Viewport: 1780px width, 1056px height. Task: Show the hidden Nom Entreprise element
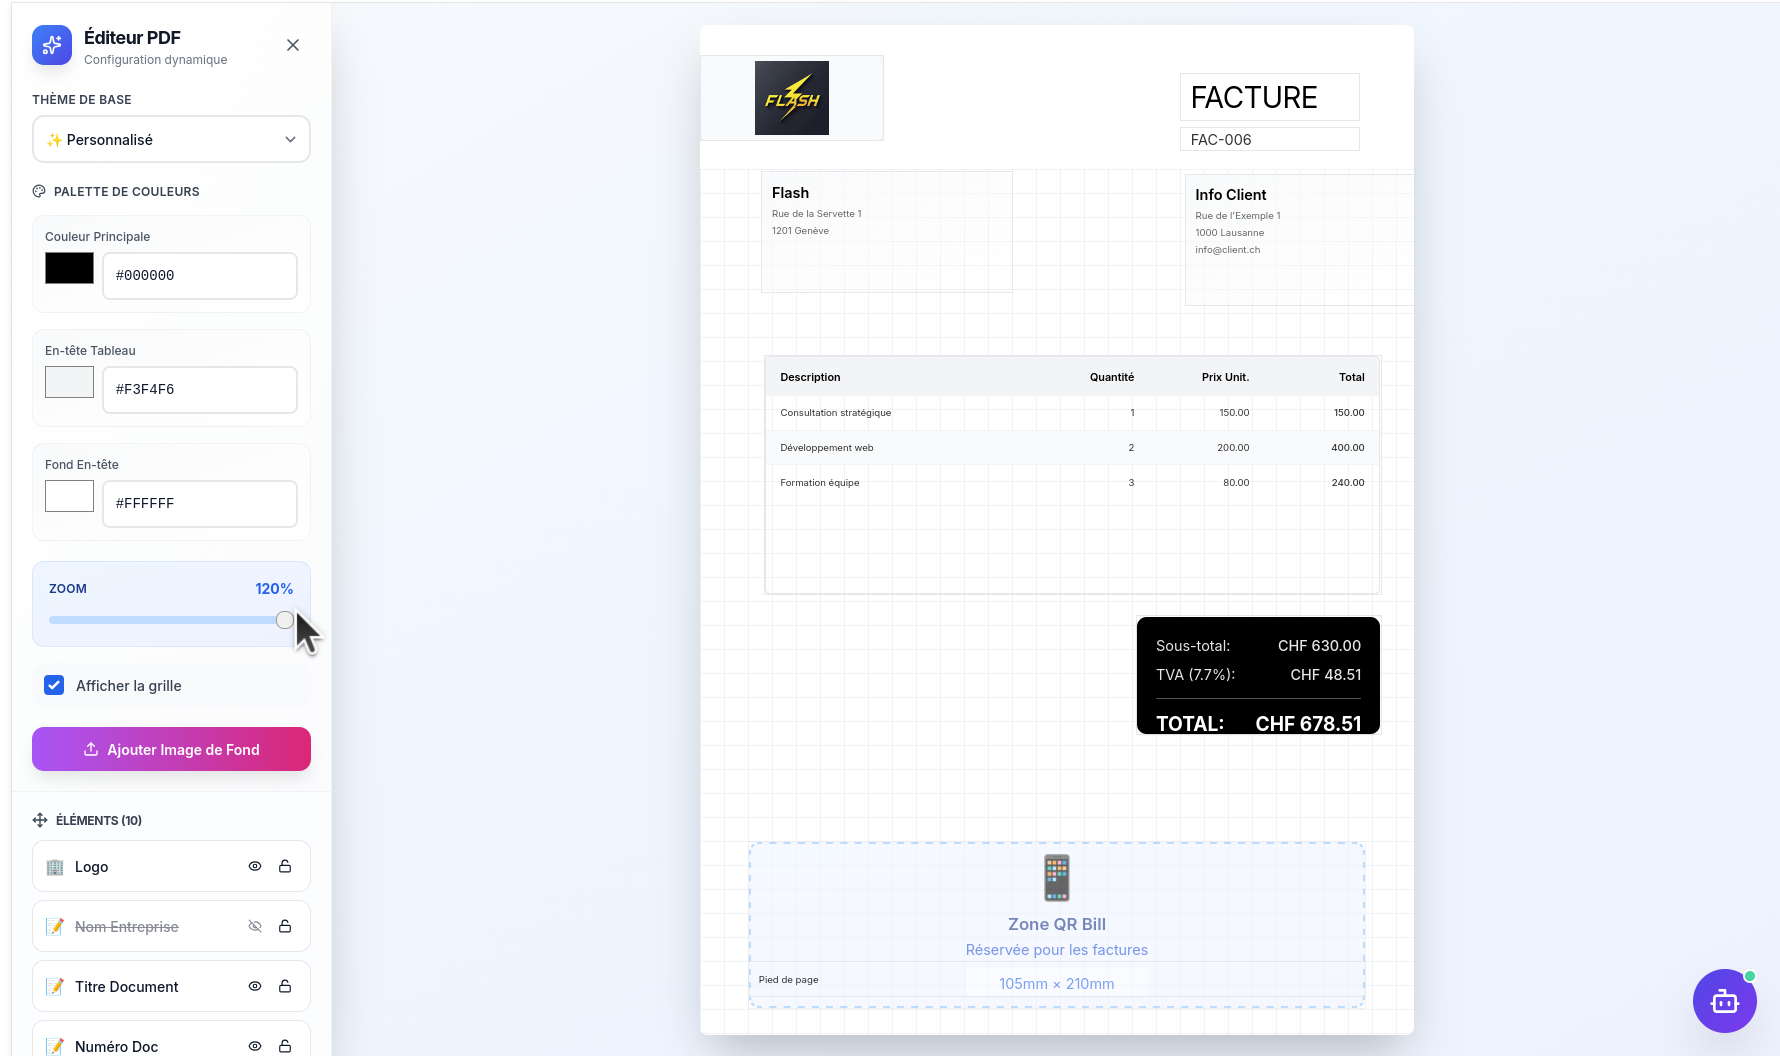[255, 926]
